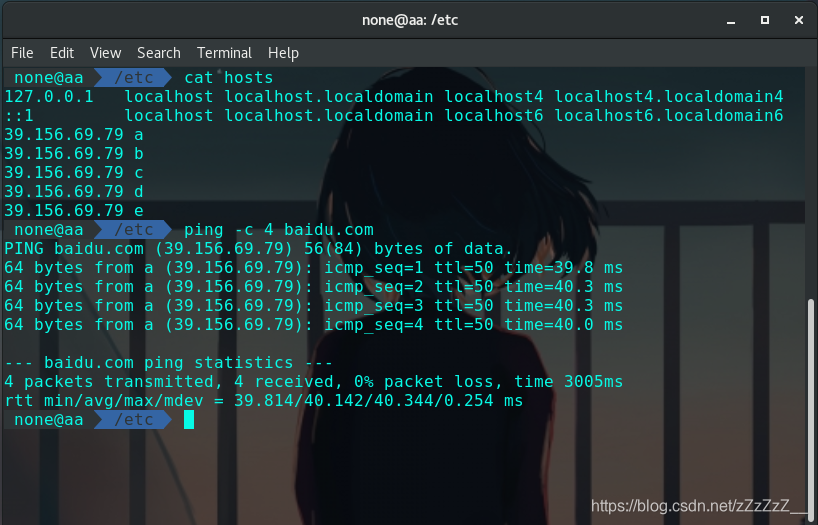Click the 'rtt min/avg/max/mdev' line
This screenshot has height=525, width=818.
coord(263,400)
